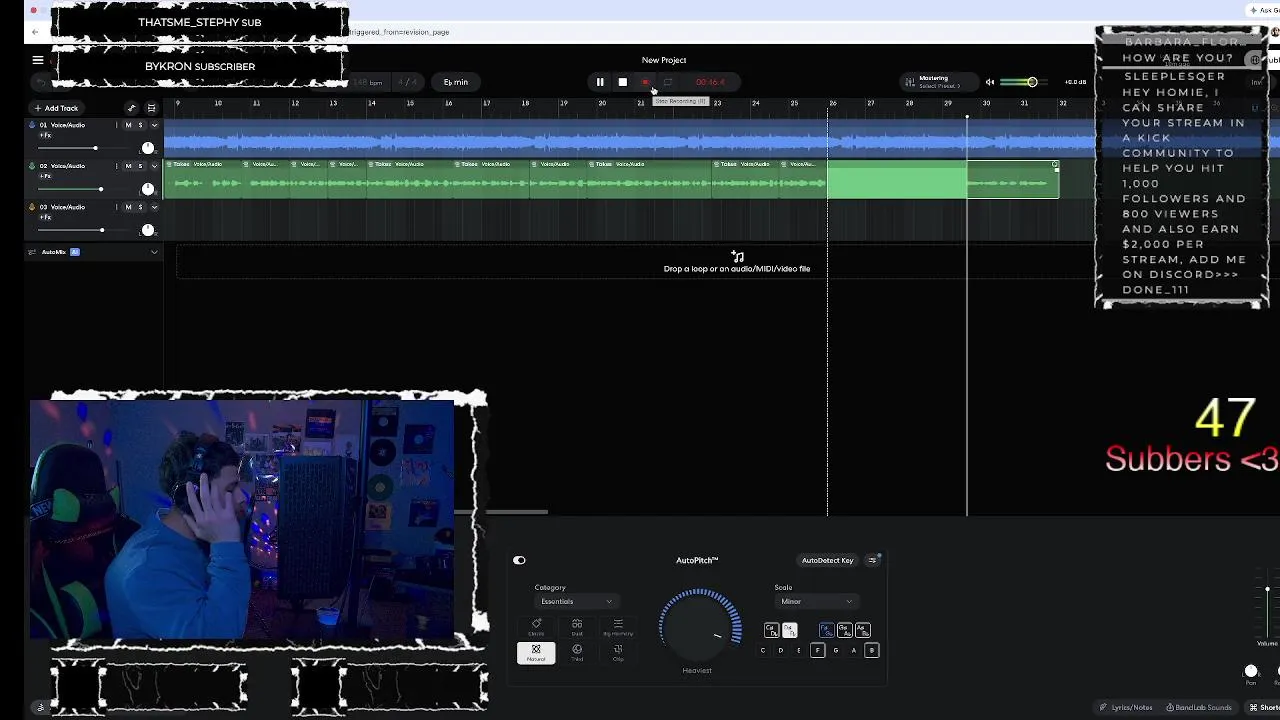Click the +Fx button on track 03

(45, 217)
